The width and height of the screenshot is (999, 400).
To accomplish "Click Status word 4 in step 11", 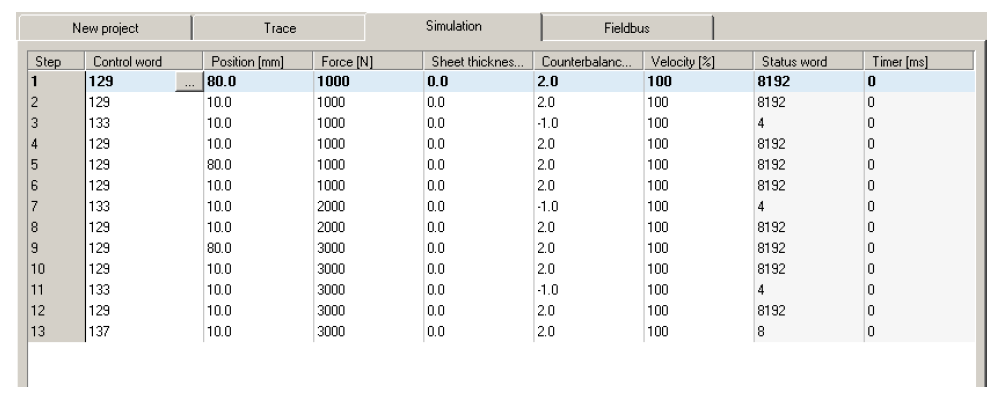I will tap(809, 290).
